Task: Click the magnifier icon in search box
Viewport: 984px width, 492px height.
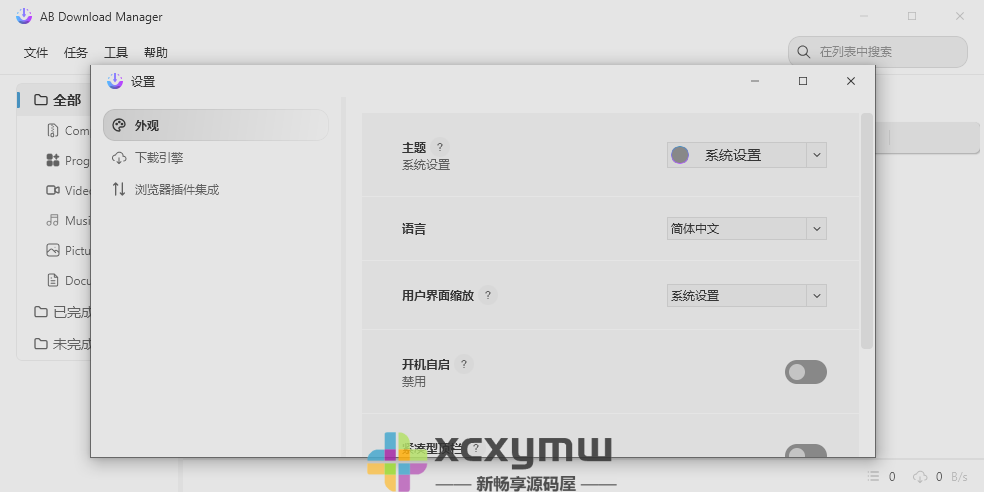Action: (803, 51)
